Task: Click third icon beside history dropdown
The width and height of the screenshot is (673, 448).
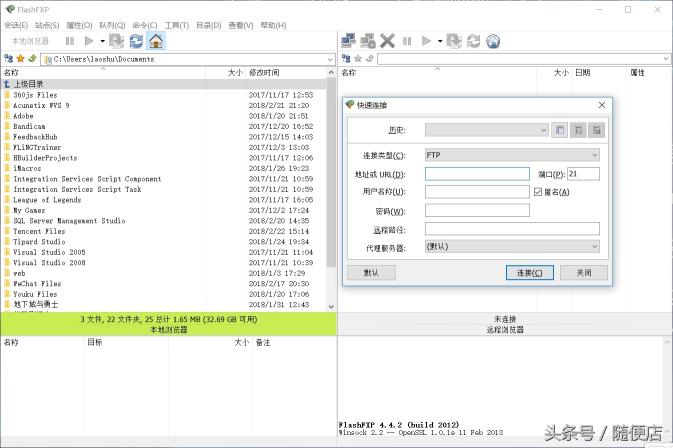Action: tap(597, 130)
